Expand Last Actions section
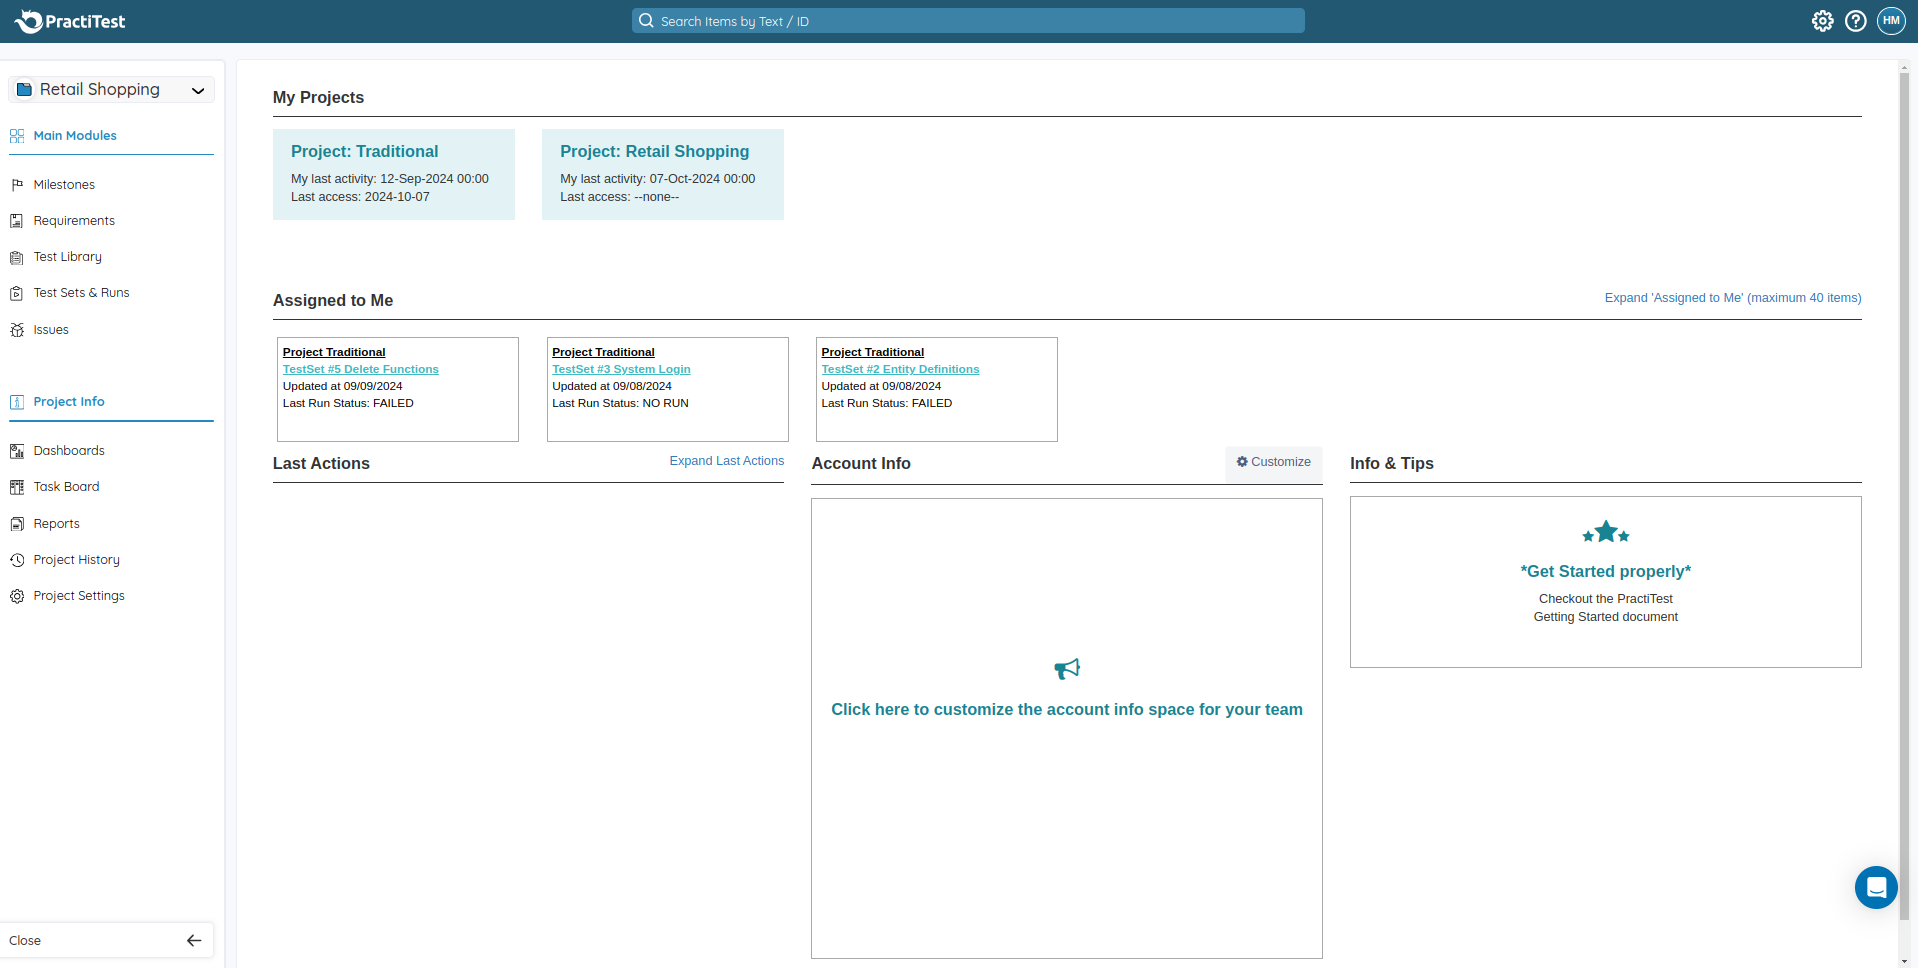Image resolution: width=1918 pixels, height=968 pixels. [x=726, y=461]
